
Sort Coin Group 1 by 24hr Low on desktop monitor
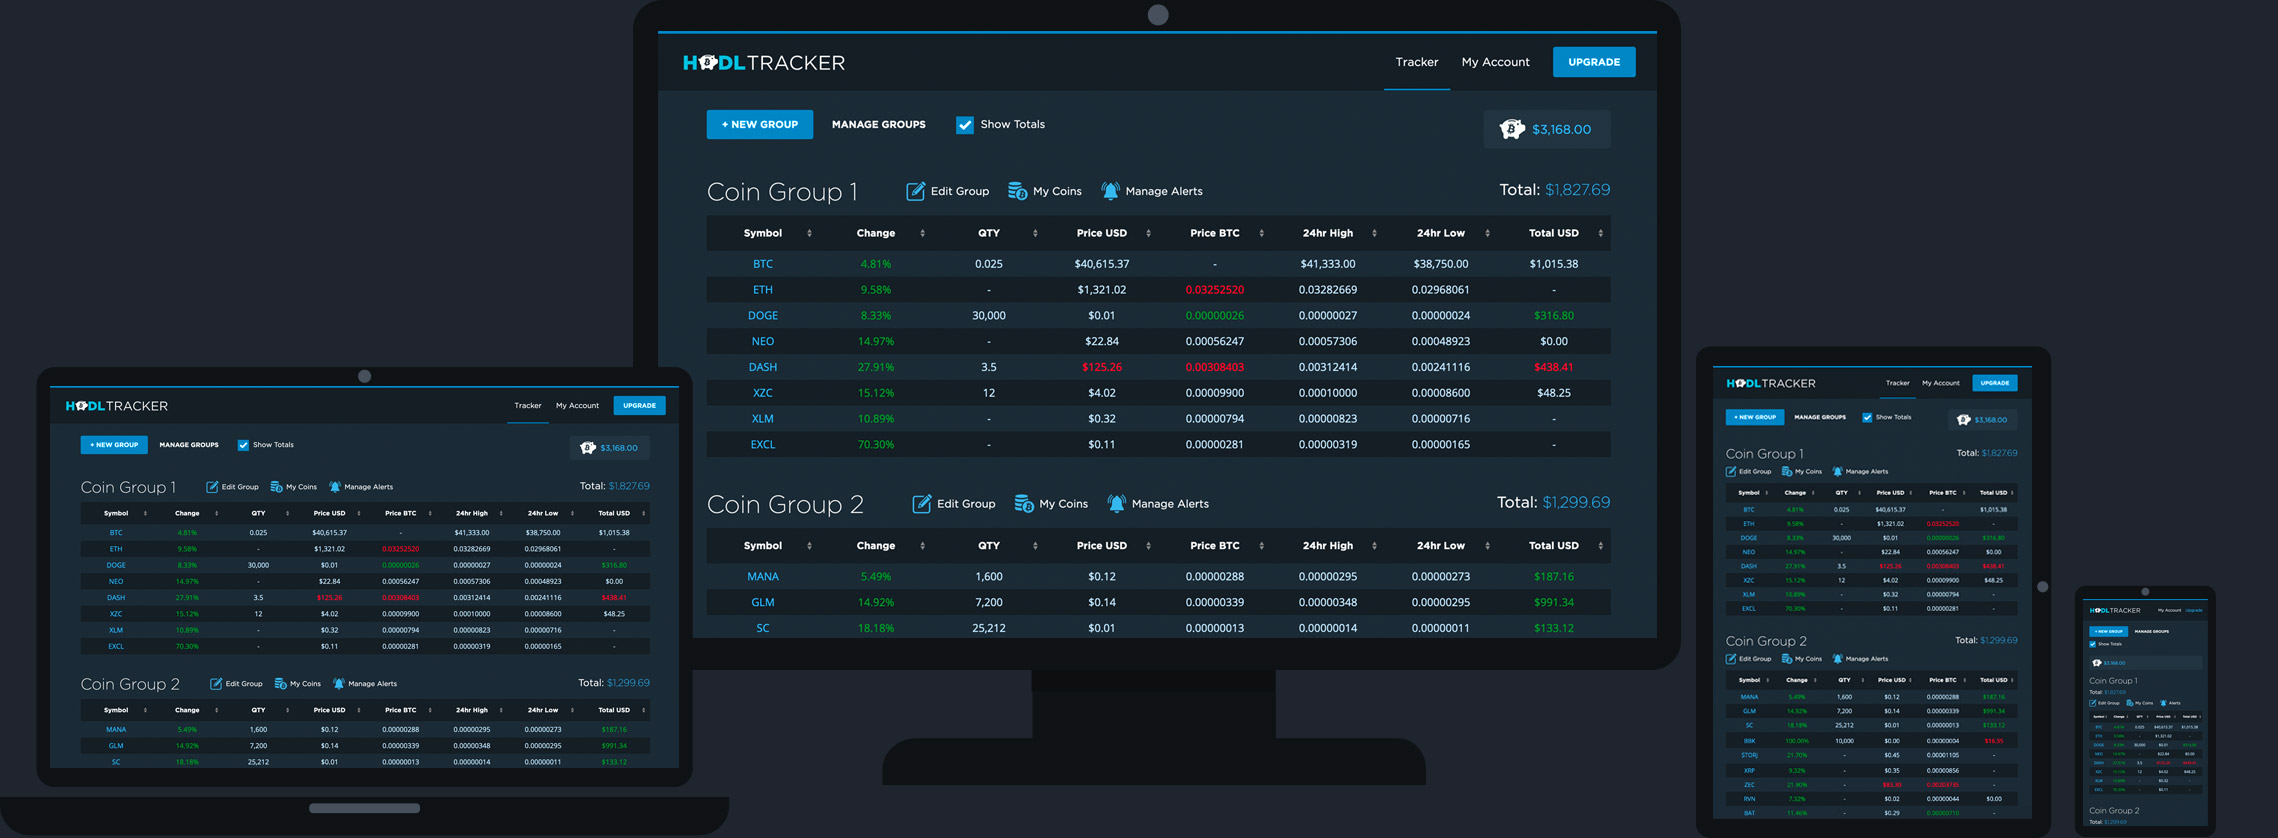coord(1441,233)
